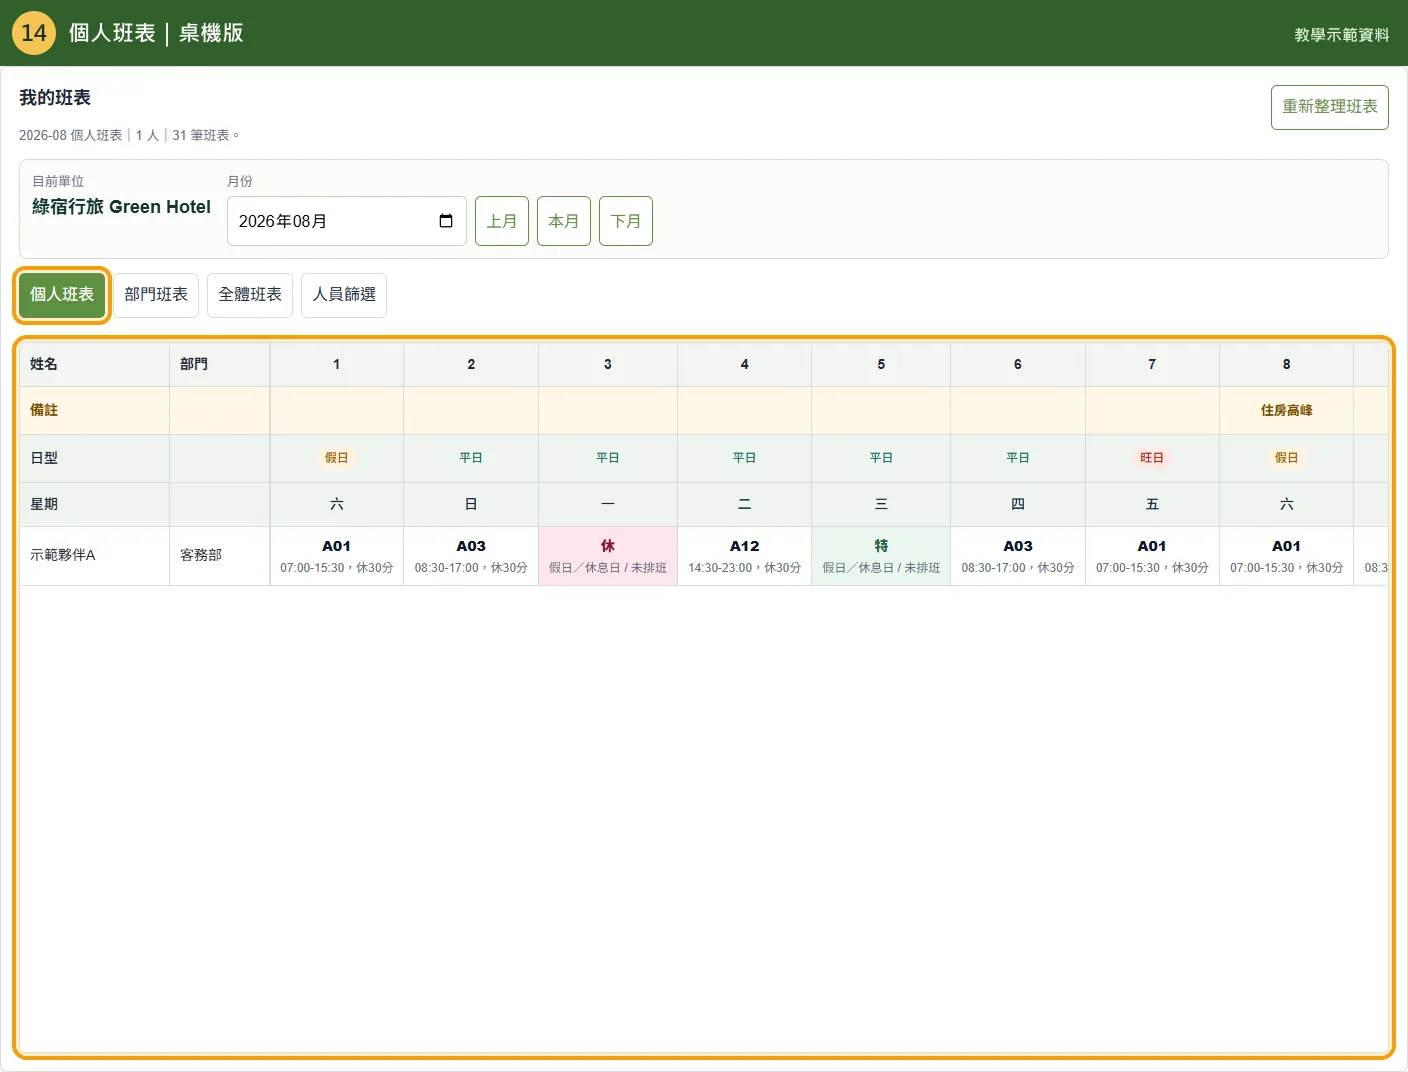Go to previous month with 上月
The width and height of the screenshot is (1408, 1072).
tap(502, 221)
